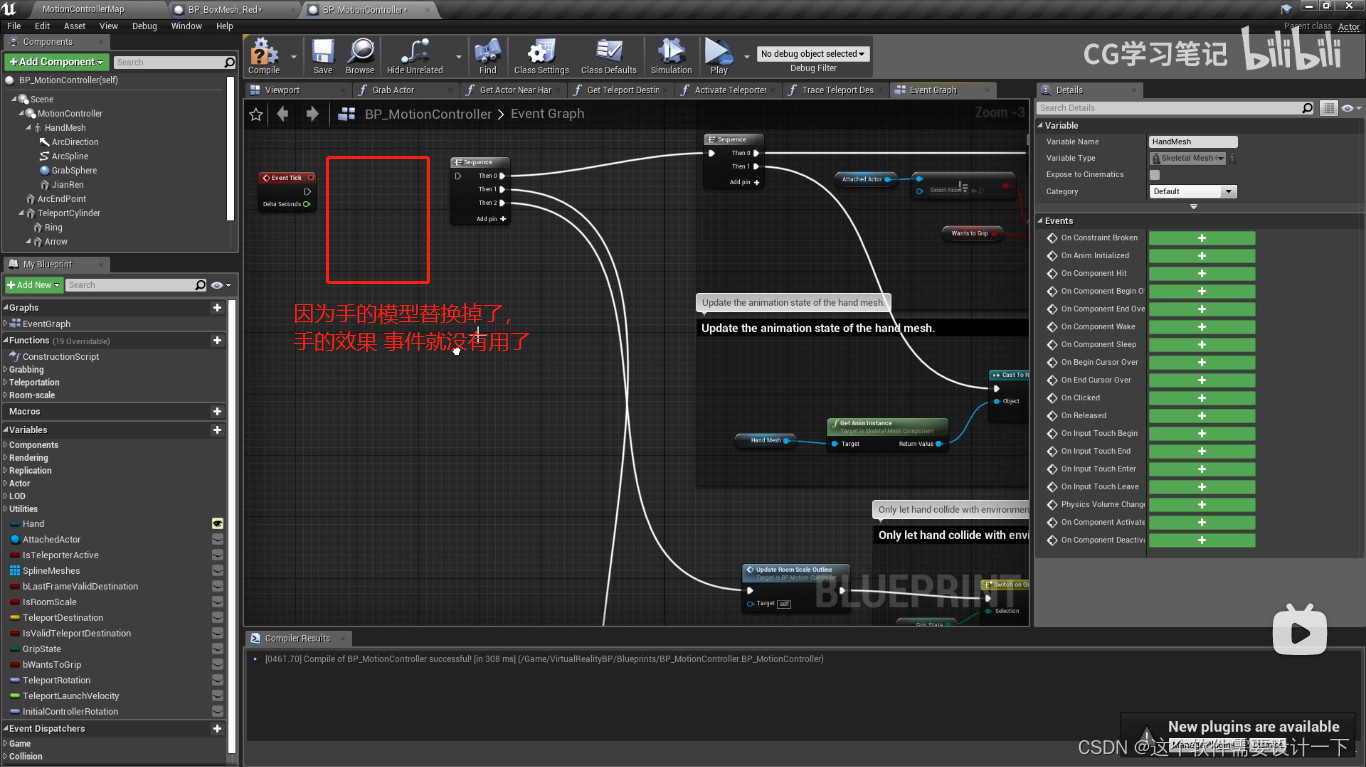1366x767 pixels.
Task: Toggle visibility of GripState variable
Action: coord(217,649)
